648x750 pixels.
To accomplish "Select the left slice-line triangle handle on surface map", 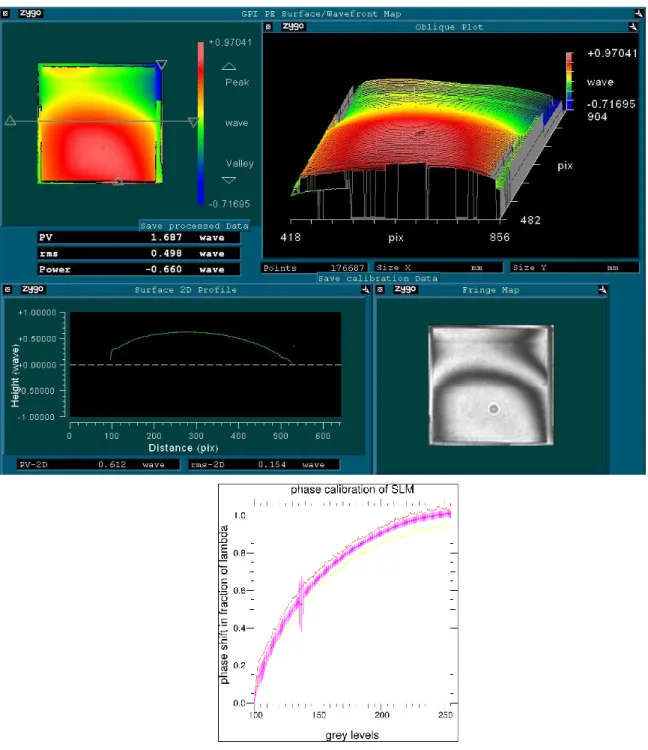I will [10, 121].
